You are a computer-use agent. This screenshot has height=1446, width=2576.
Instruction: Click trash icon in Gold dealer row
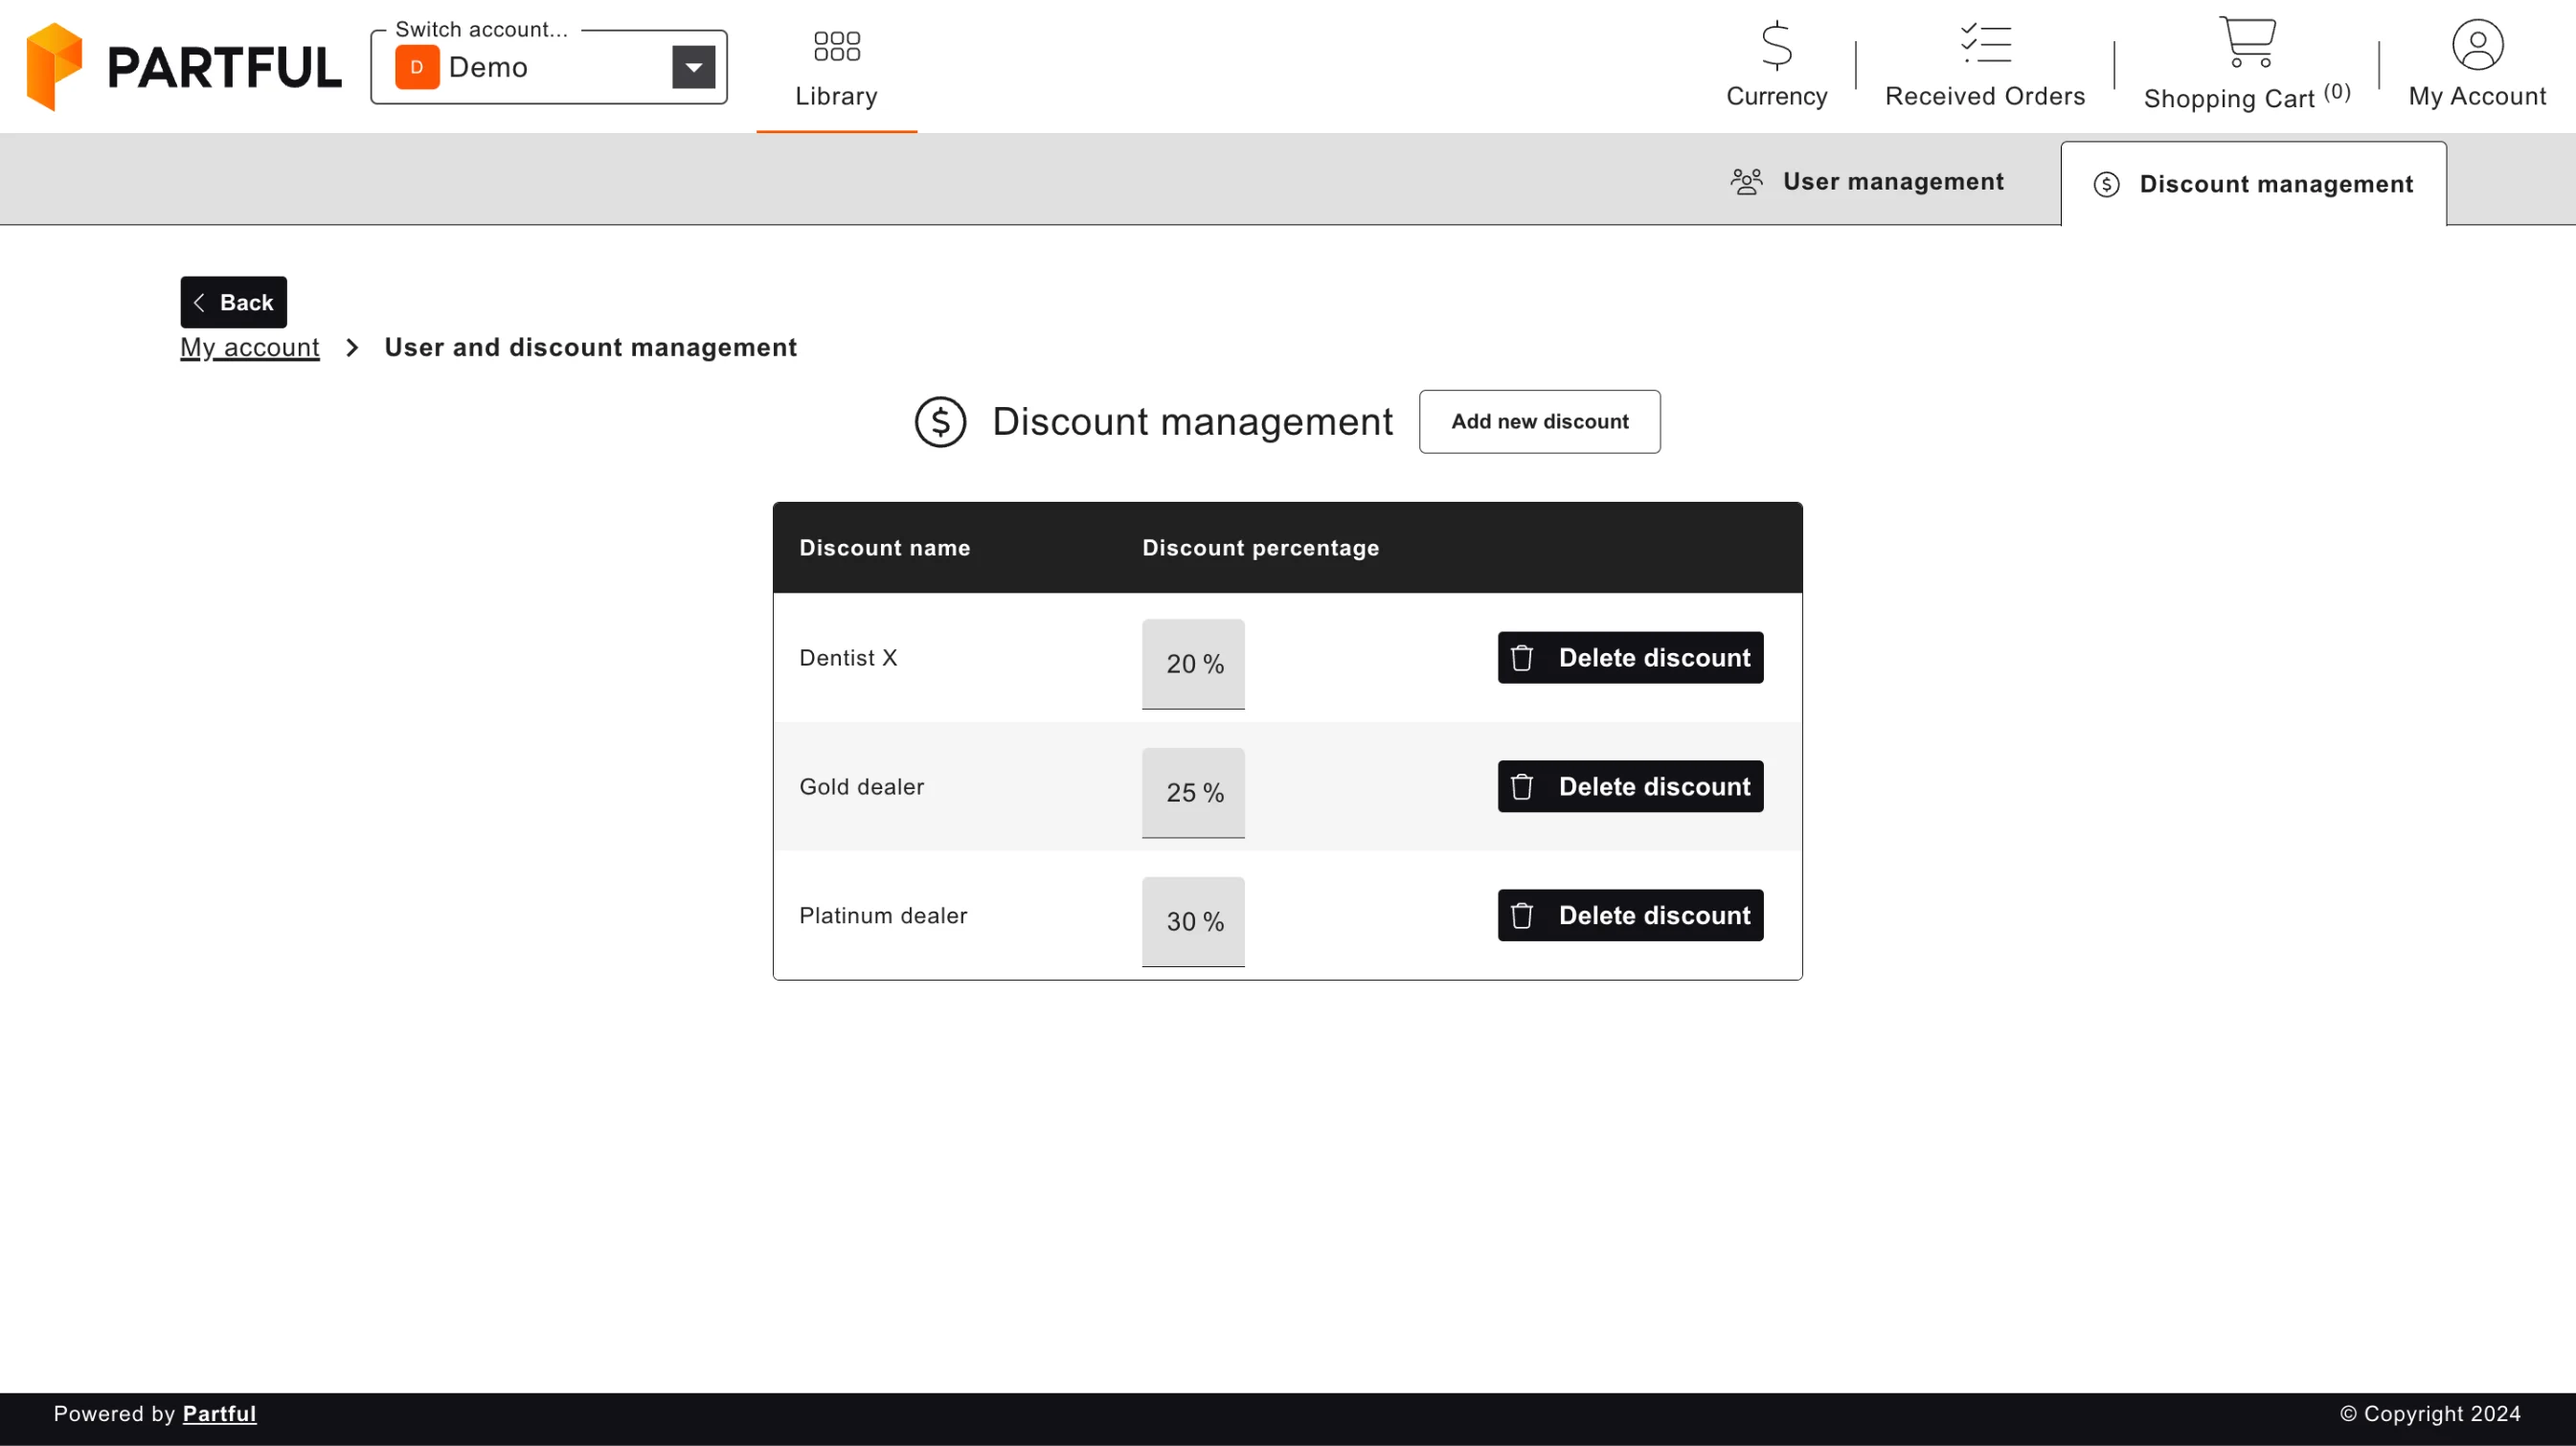click(x=1522, y=787)
